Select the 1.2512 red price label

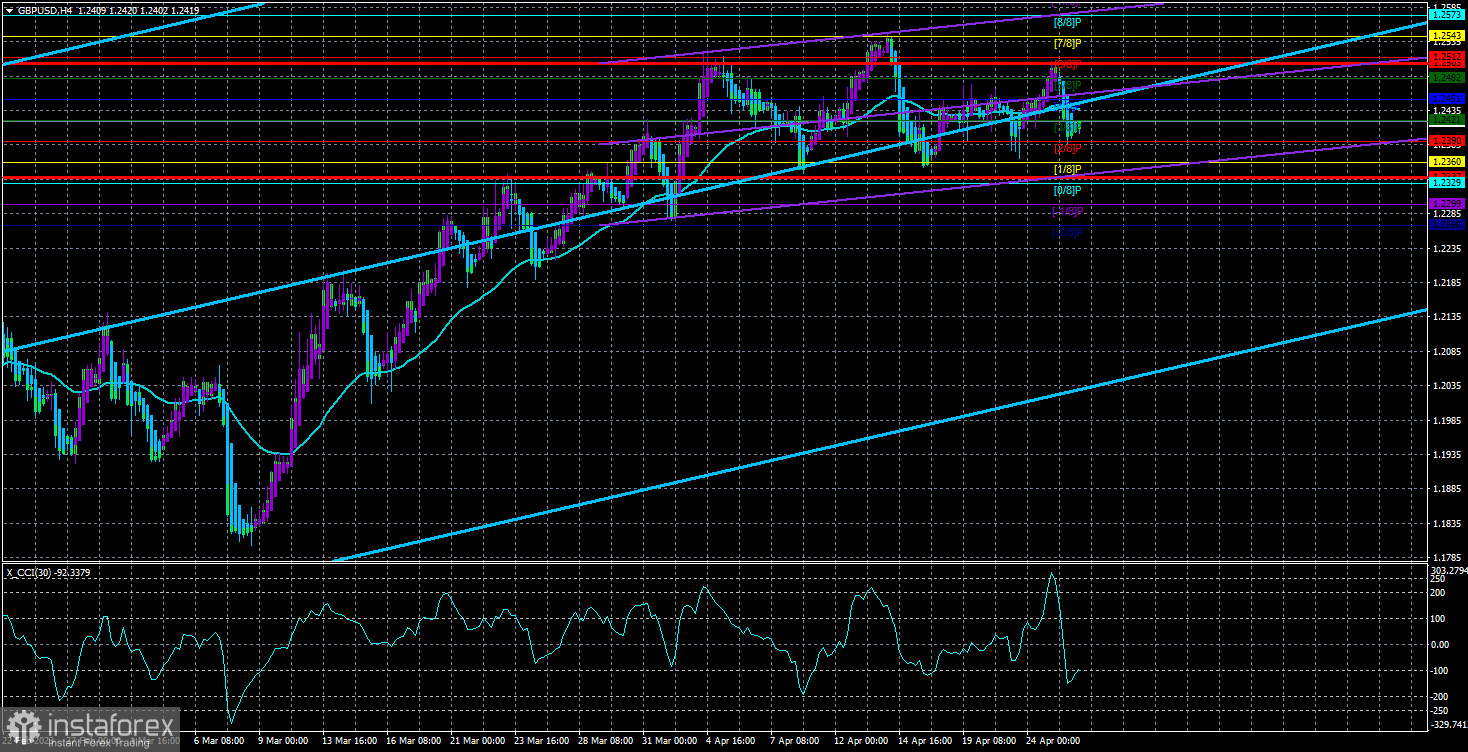click(x=1447, y=58)
